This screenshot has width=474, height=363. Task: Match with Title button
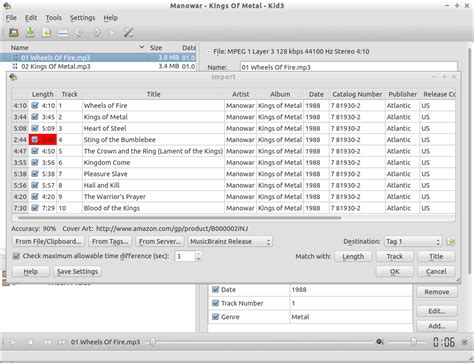coord(436,256)
